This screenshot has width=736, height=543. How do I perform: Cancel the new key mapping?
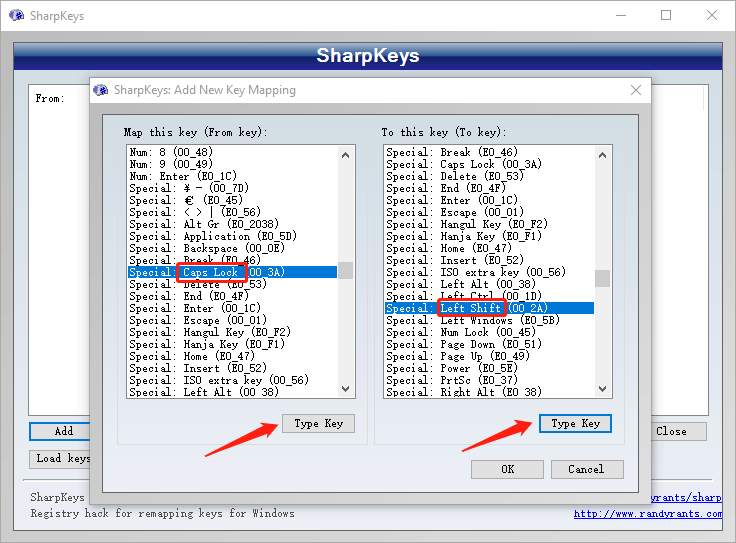point(587,469)
